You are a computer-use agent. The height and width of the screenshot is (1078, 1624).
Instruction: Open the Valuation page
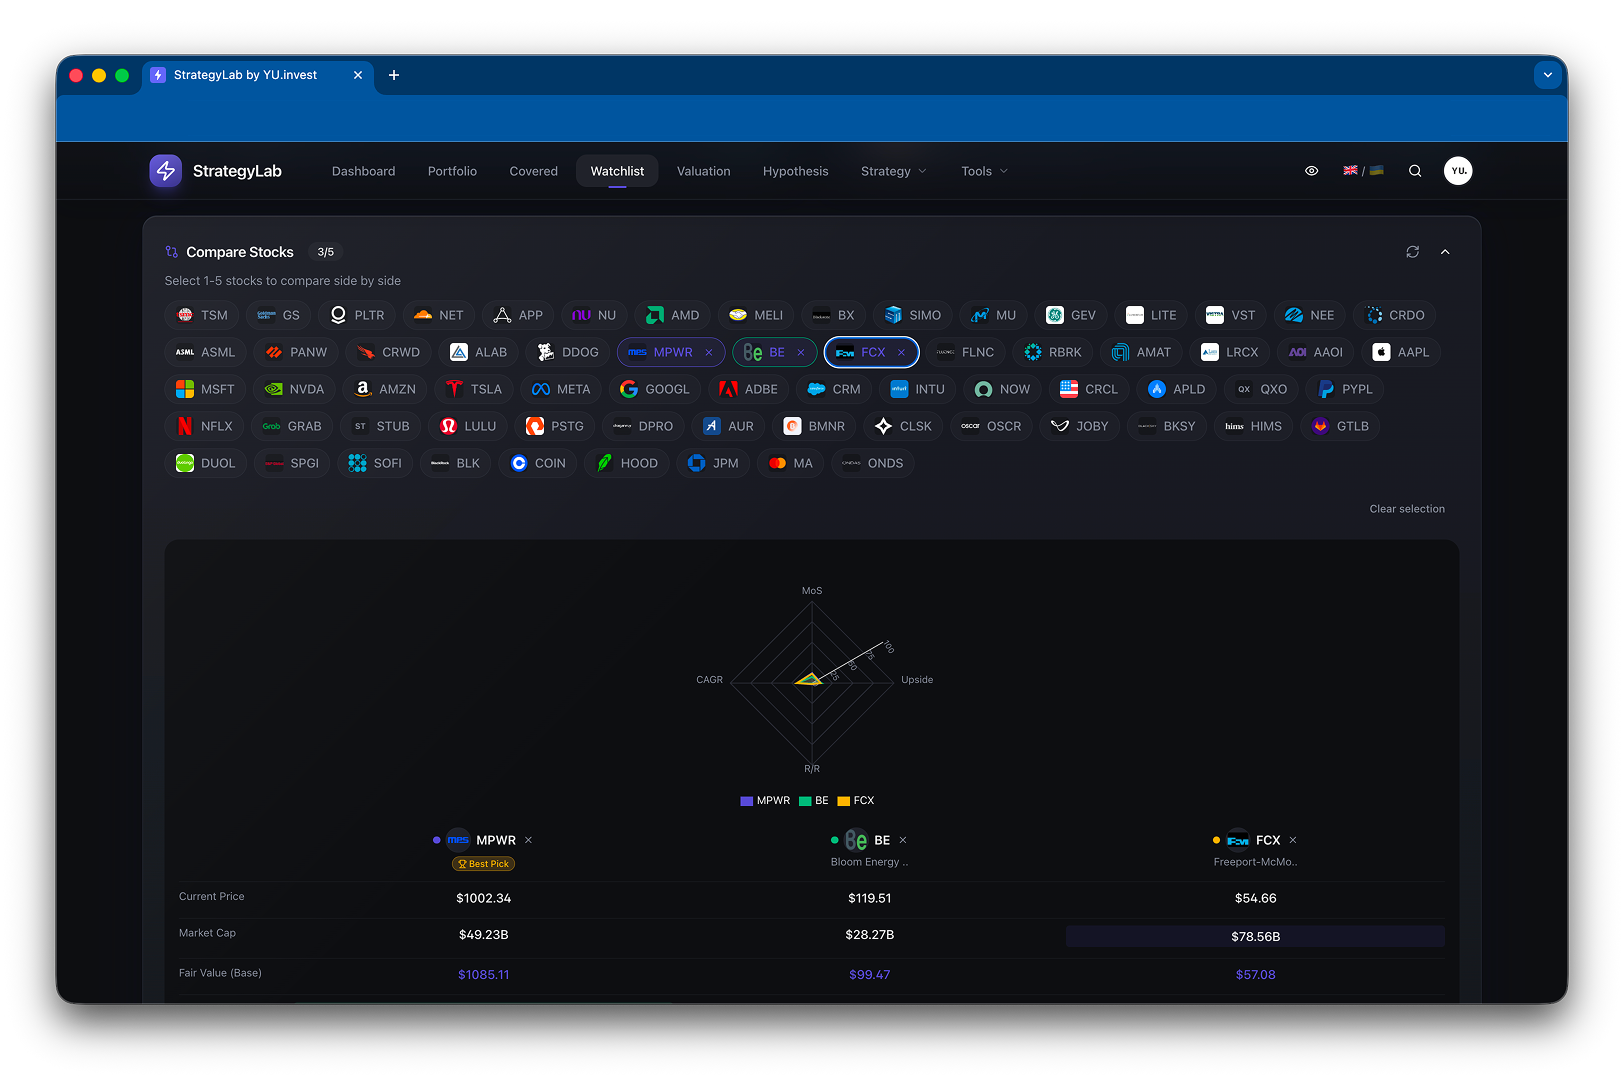(x=703, y=170)
